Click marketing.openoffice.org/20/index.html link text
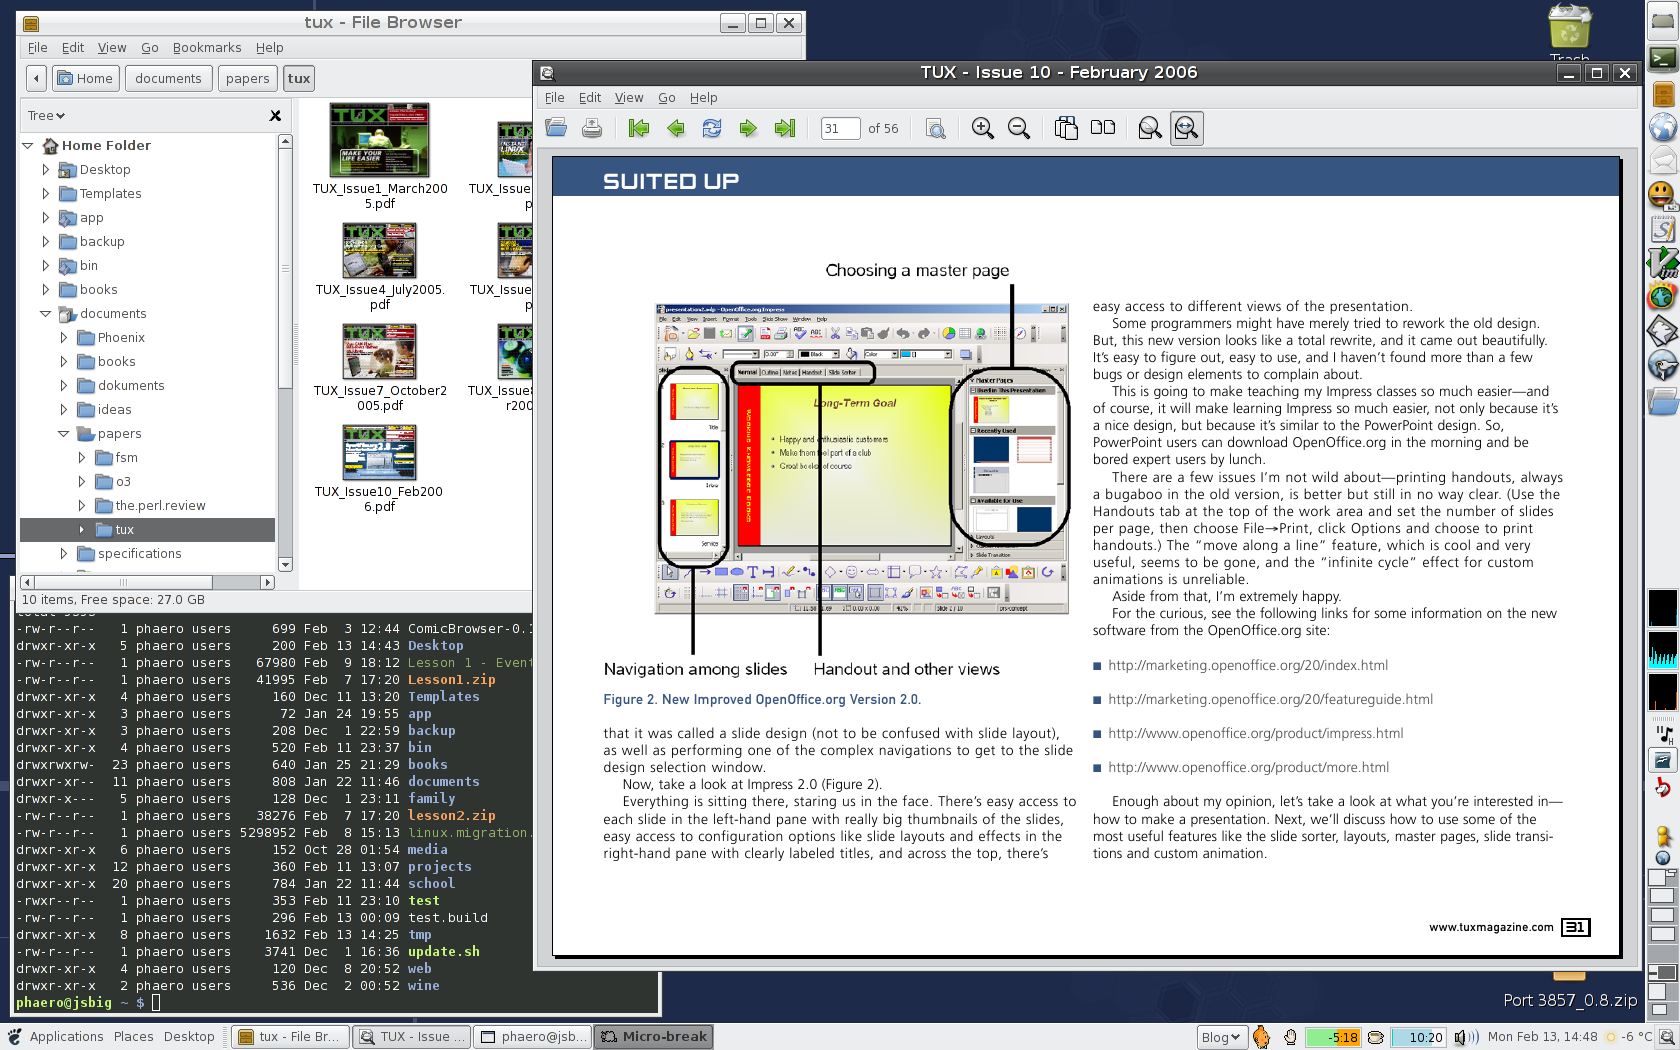Viewport: 1680px width, 1050px height. pos(1248,666)
